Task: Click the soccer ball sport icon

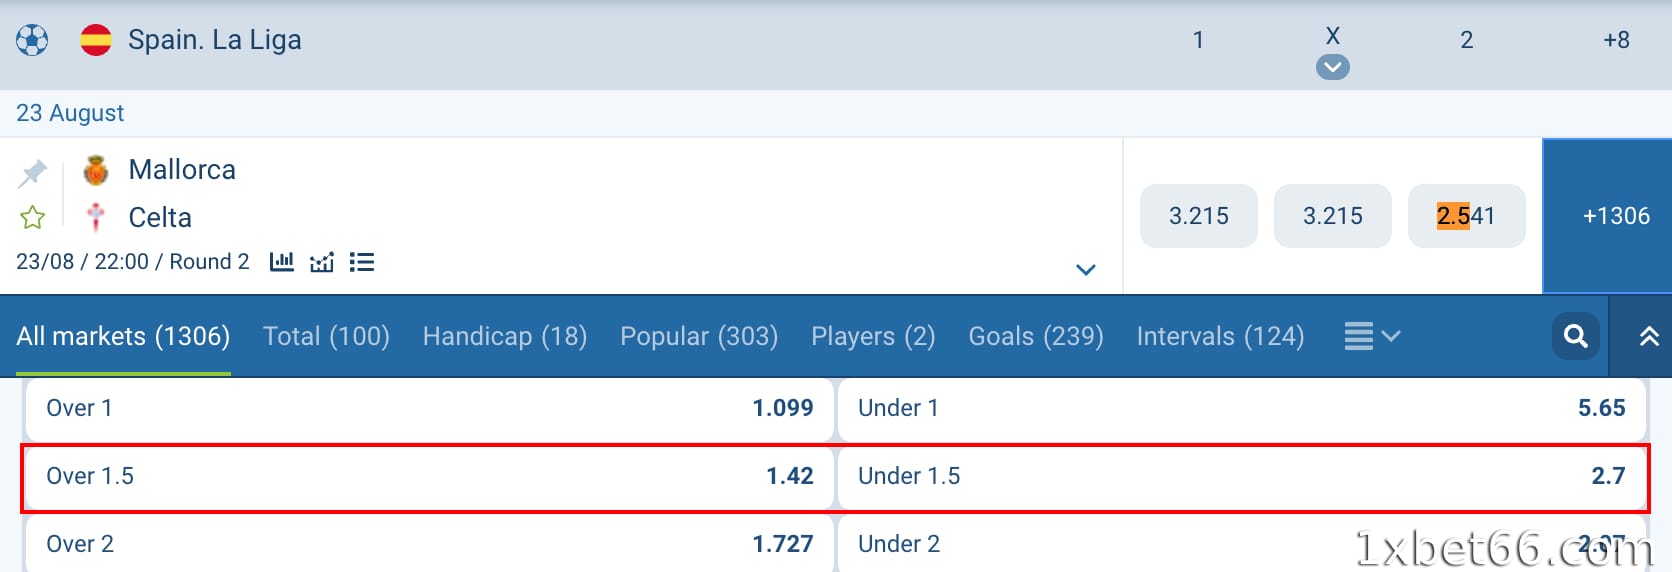Action: (32, 40)
